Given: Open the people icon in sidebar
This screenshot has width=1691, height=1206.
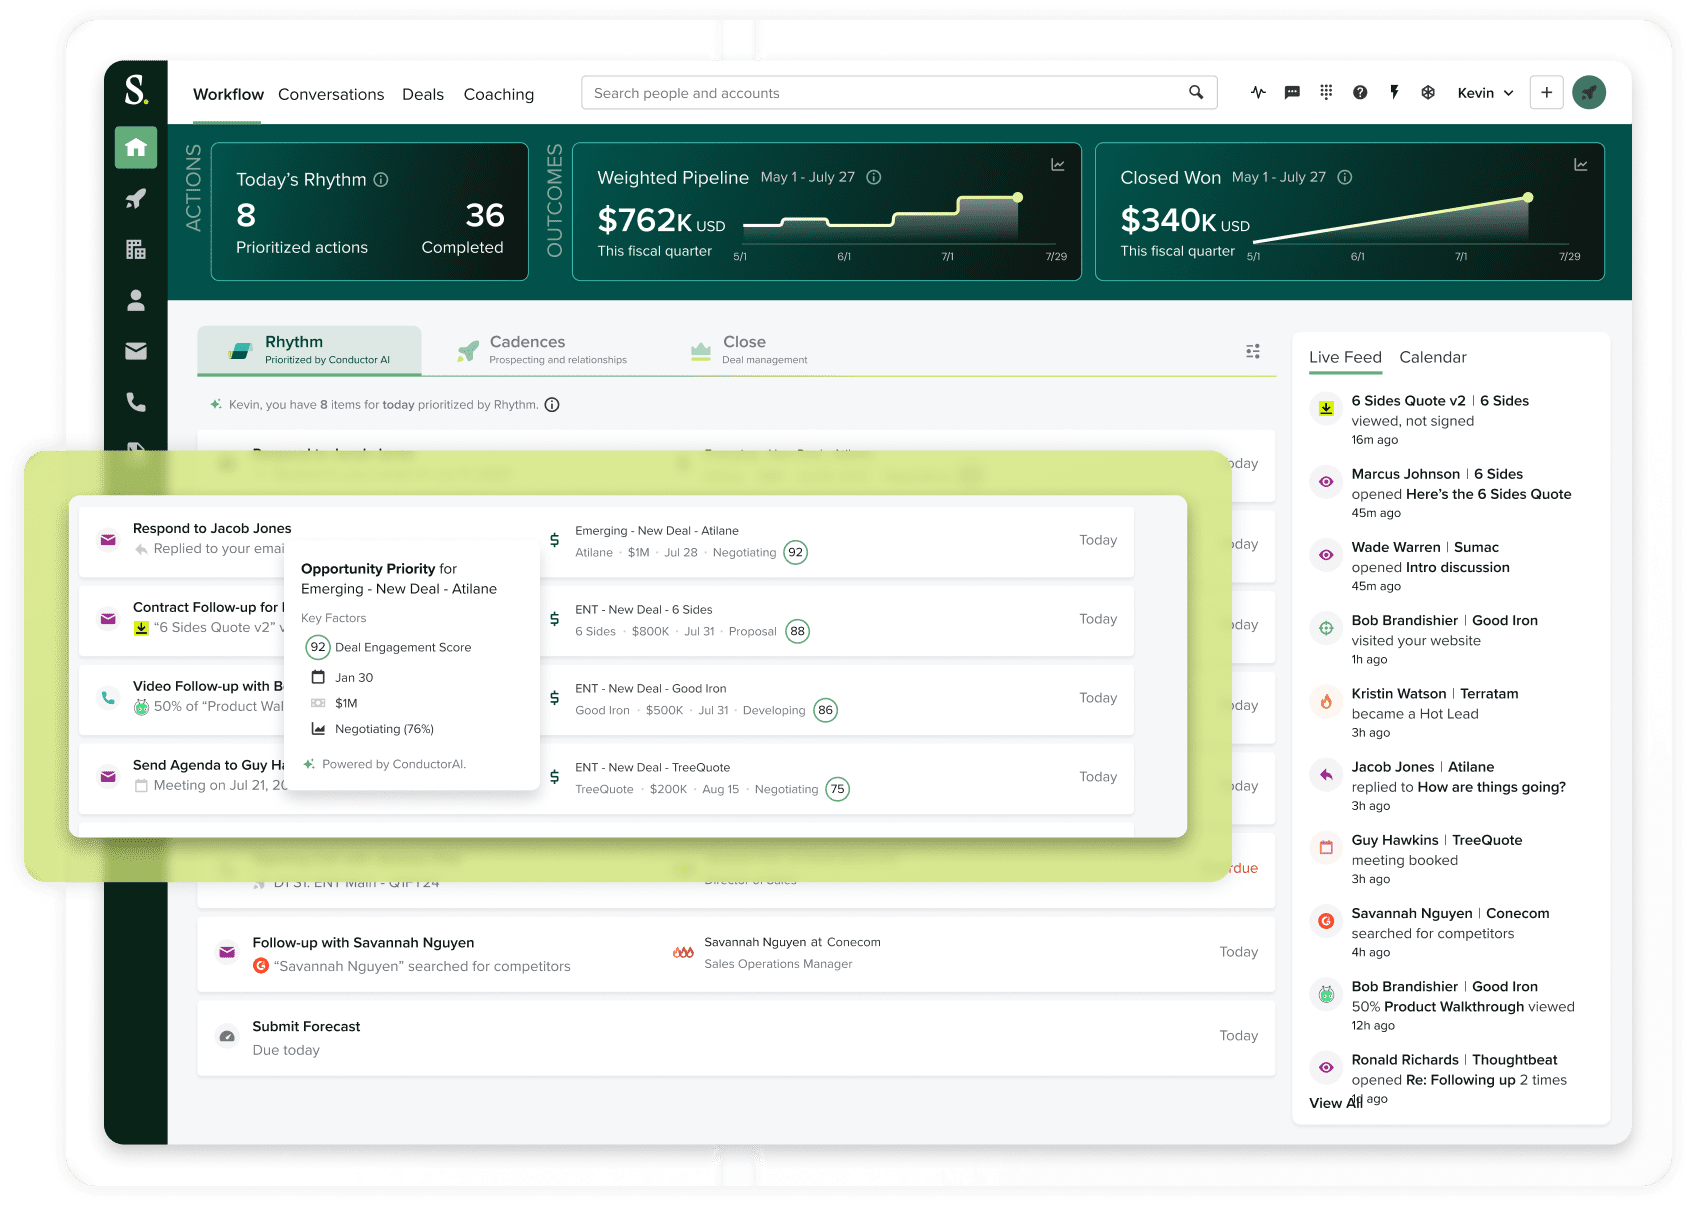Looking at the screenshot, I should click(136, 300).
